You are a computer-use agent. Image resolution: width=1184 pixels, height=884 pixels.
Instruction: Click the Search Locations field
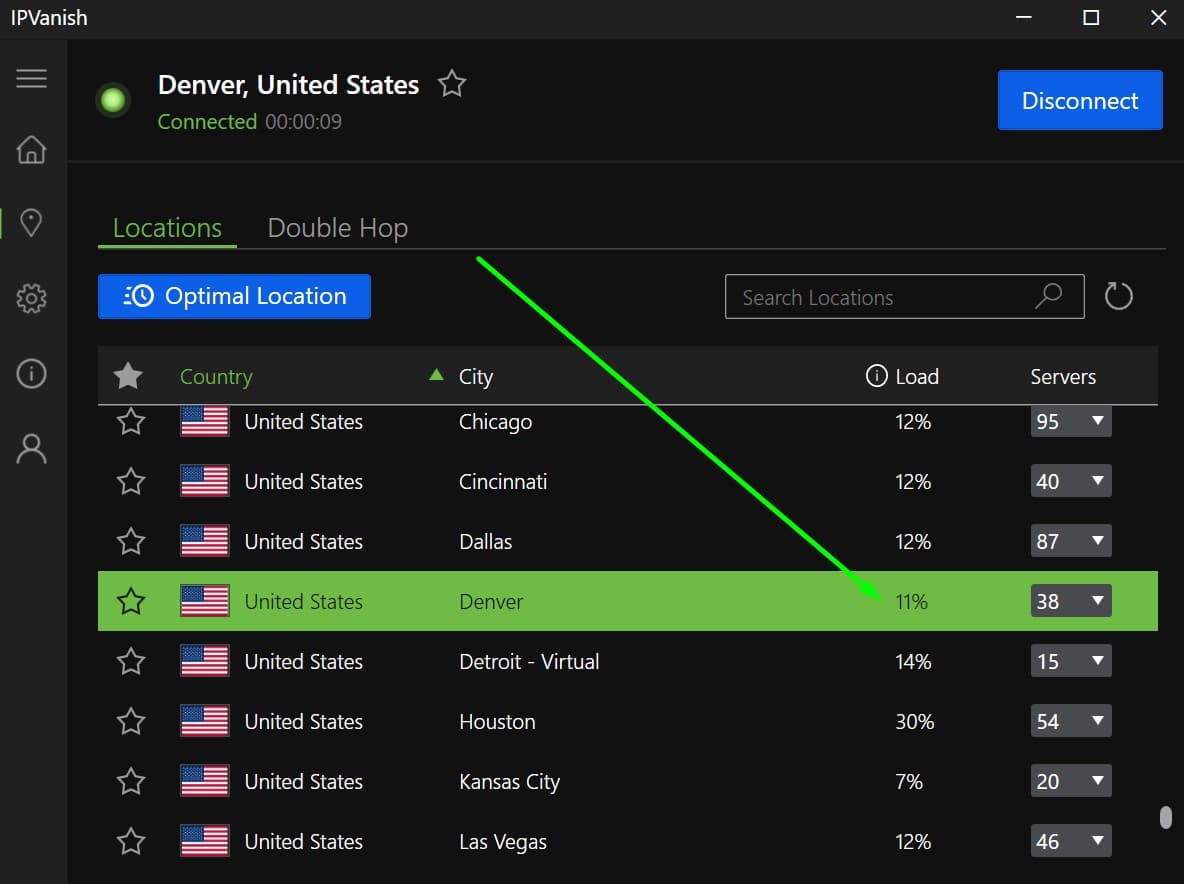(x=905, y=297)
